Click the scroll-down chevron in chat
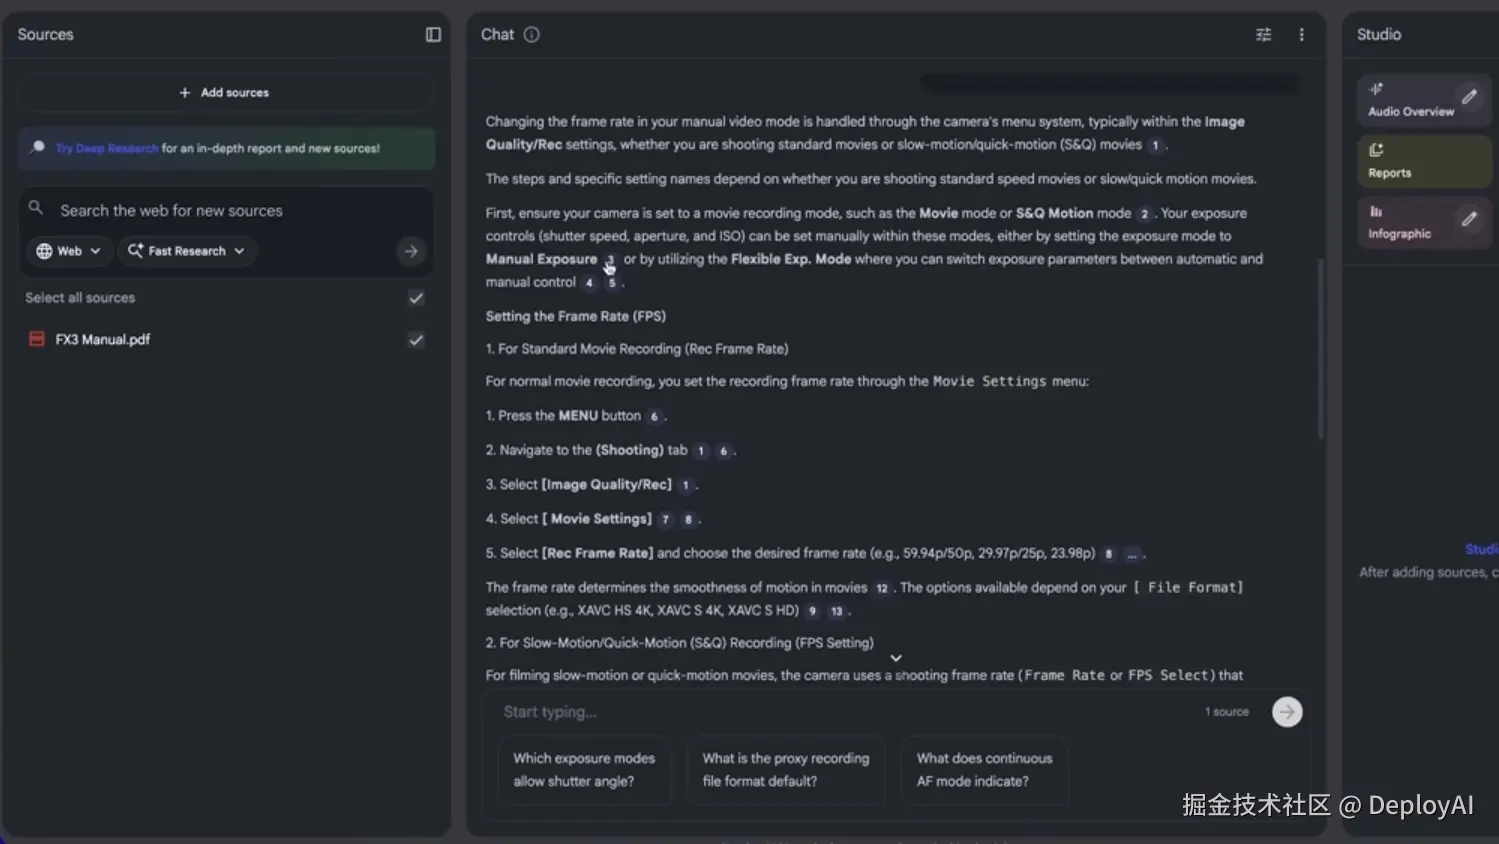 pyautogui.click(x=896, y=658)
